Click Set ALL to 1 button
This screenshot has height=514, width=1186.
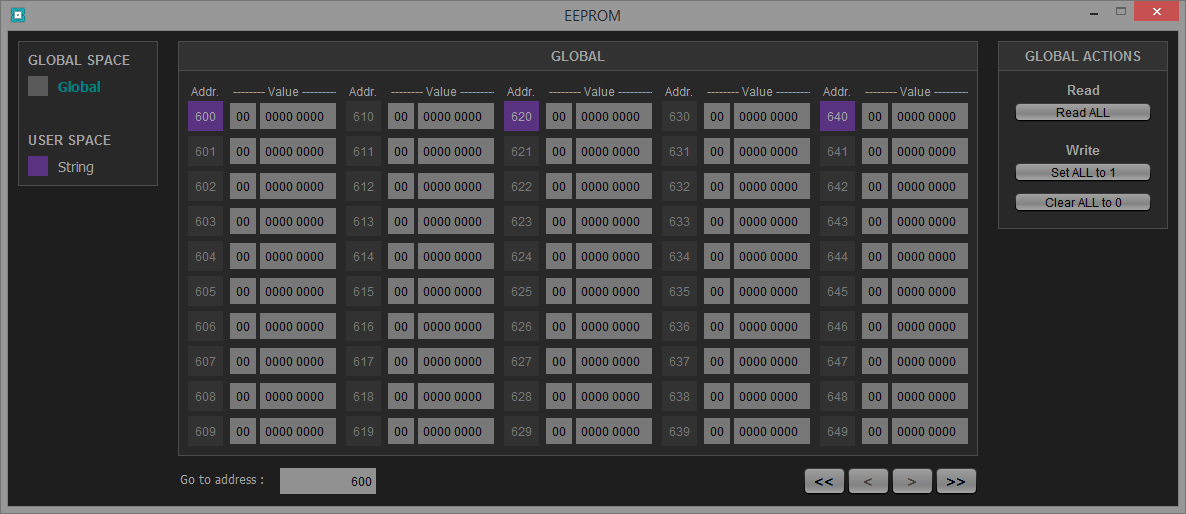[x=1082, y=172]
